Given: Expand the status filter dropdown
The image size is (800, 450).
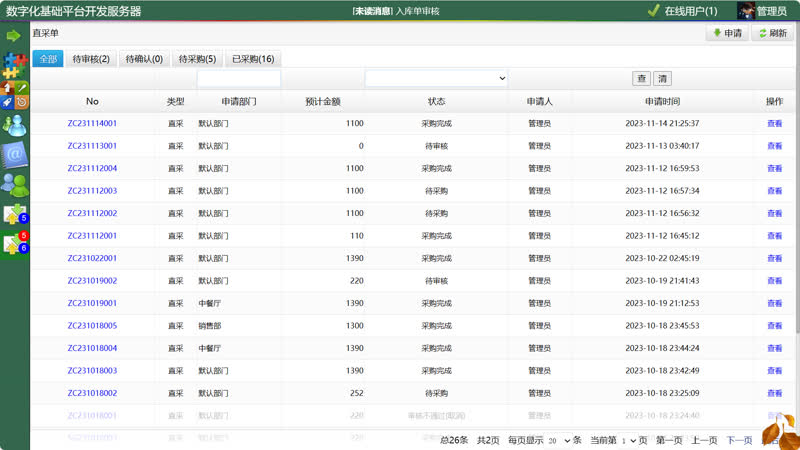Looking at the screenshot, I should pyautogui.click(x=436, y=78).
